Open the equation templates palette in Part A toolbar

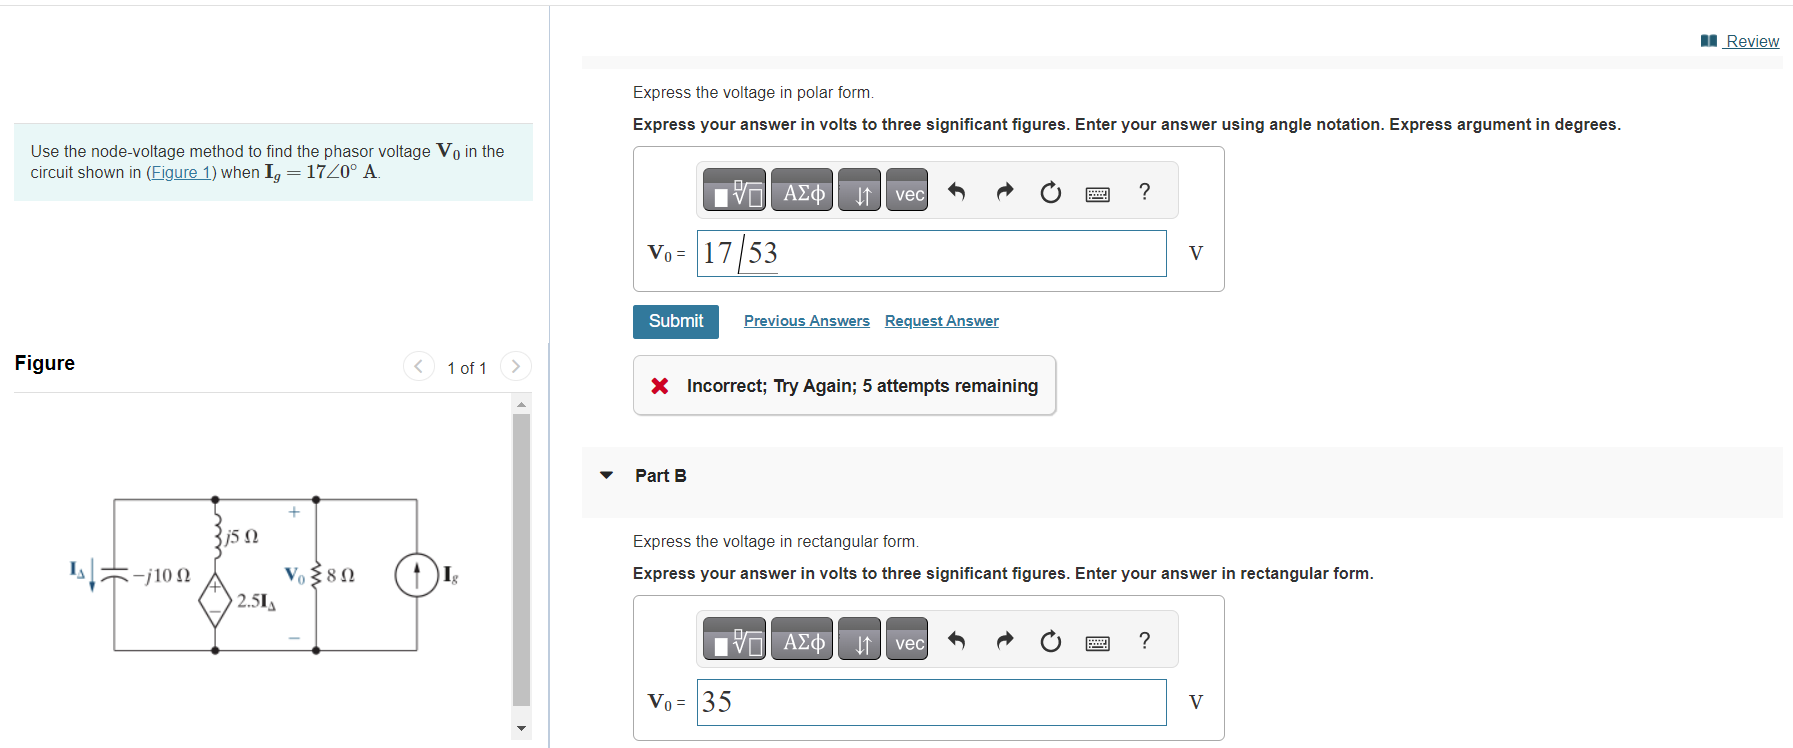tap(733, 190)
